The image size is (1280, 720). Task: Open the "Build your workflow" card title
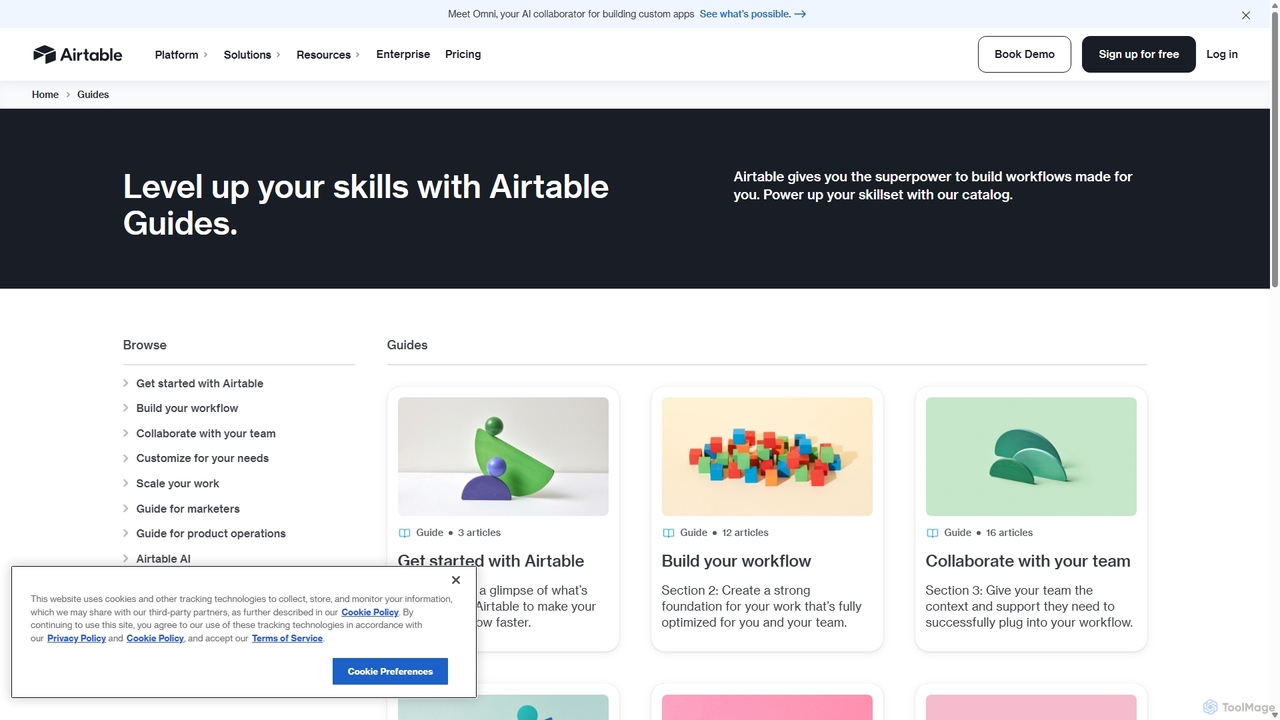tap(736, 561)
